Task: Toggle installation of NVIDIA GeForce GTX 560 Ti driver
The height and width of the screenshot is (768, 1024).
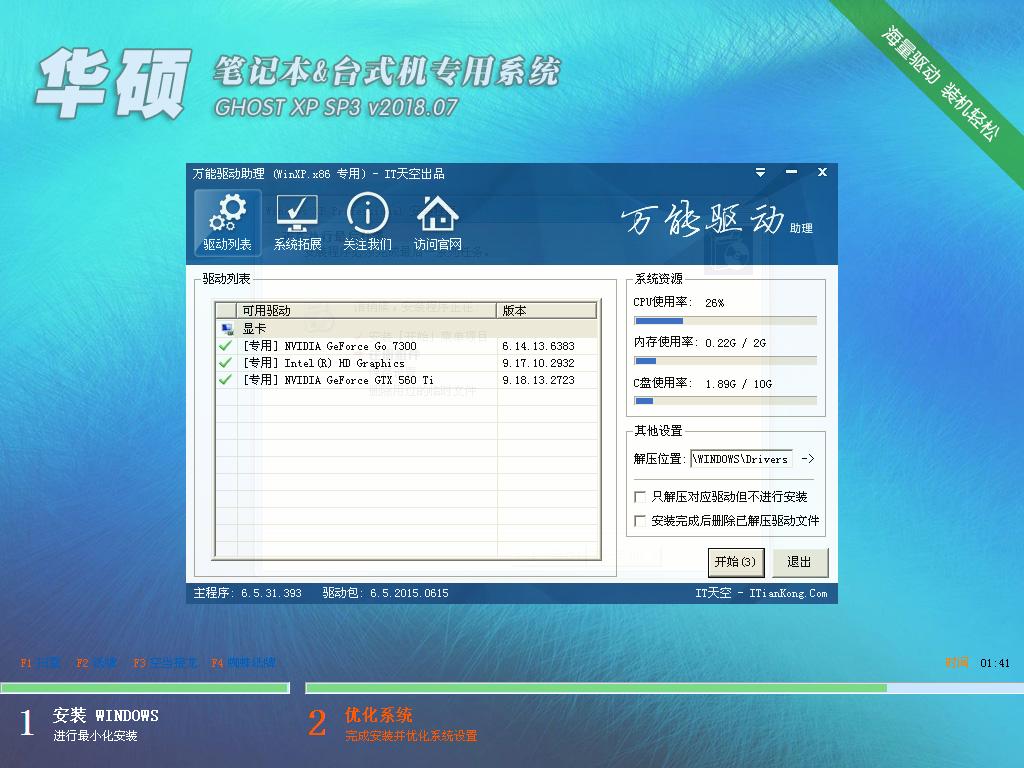Action: 224,380
